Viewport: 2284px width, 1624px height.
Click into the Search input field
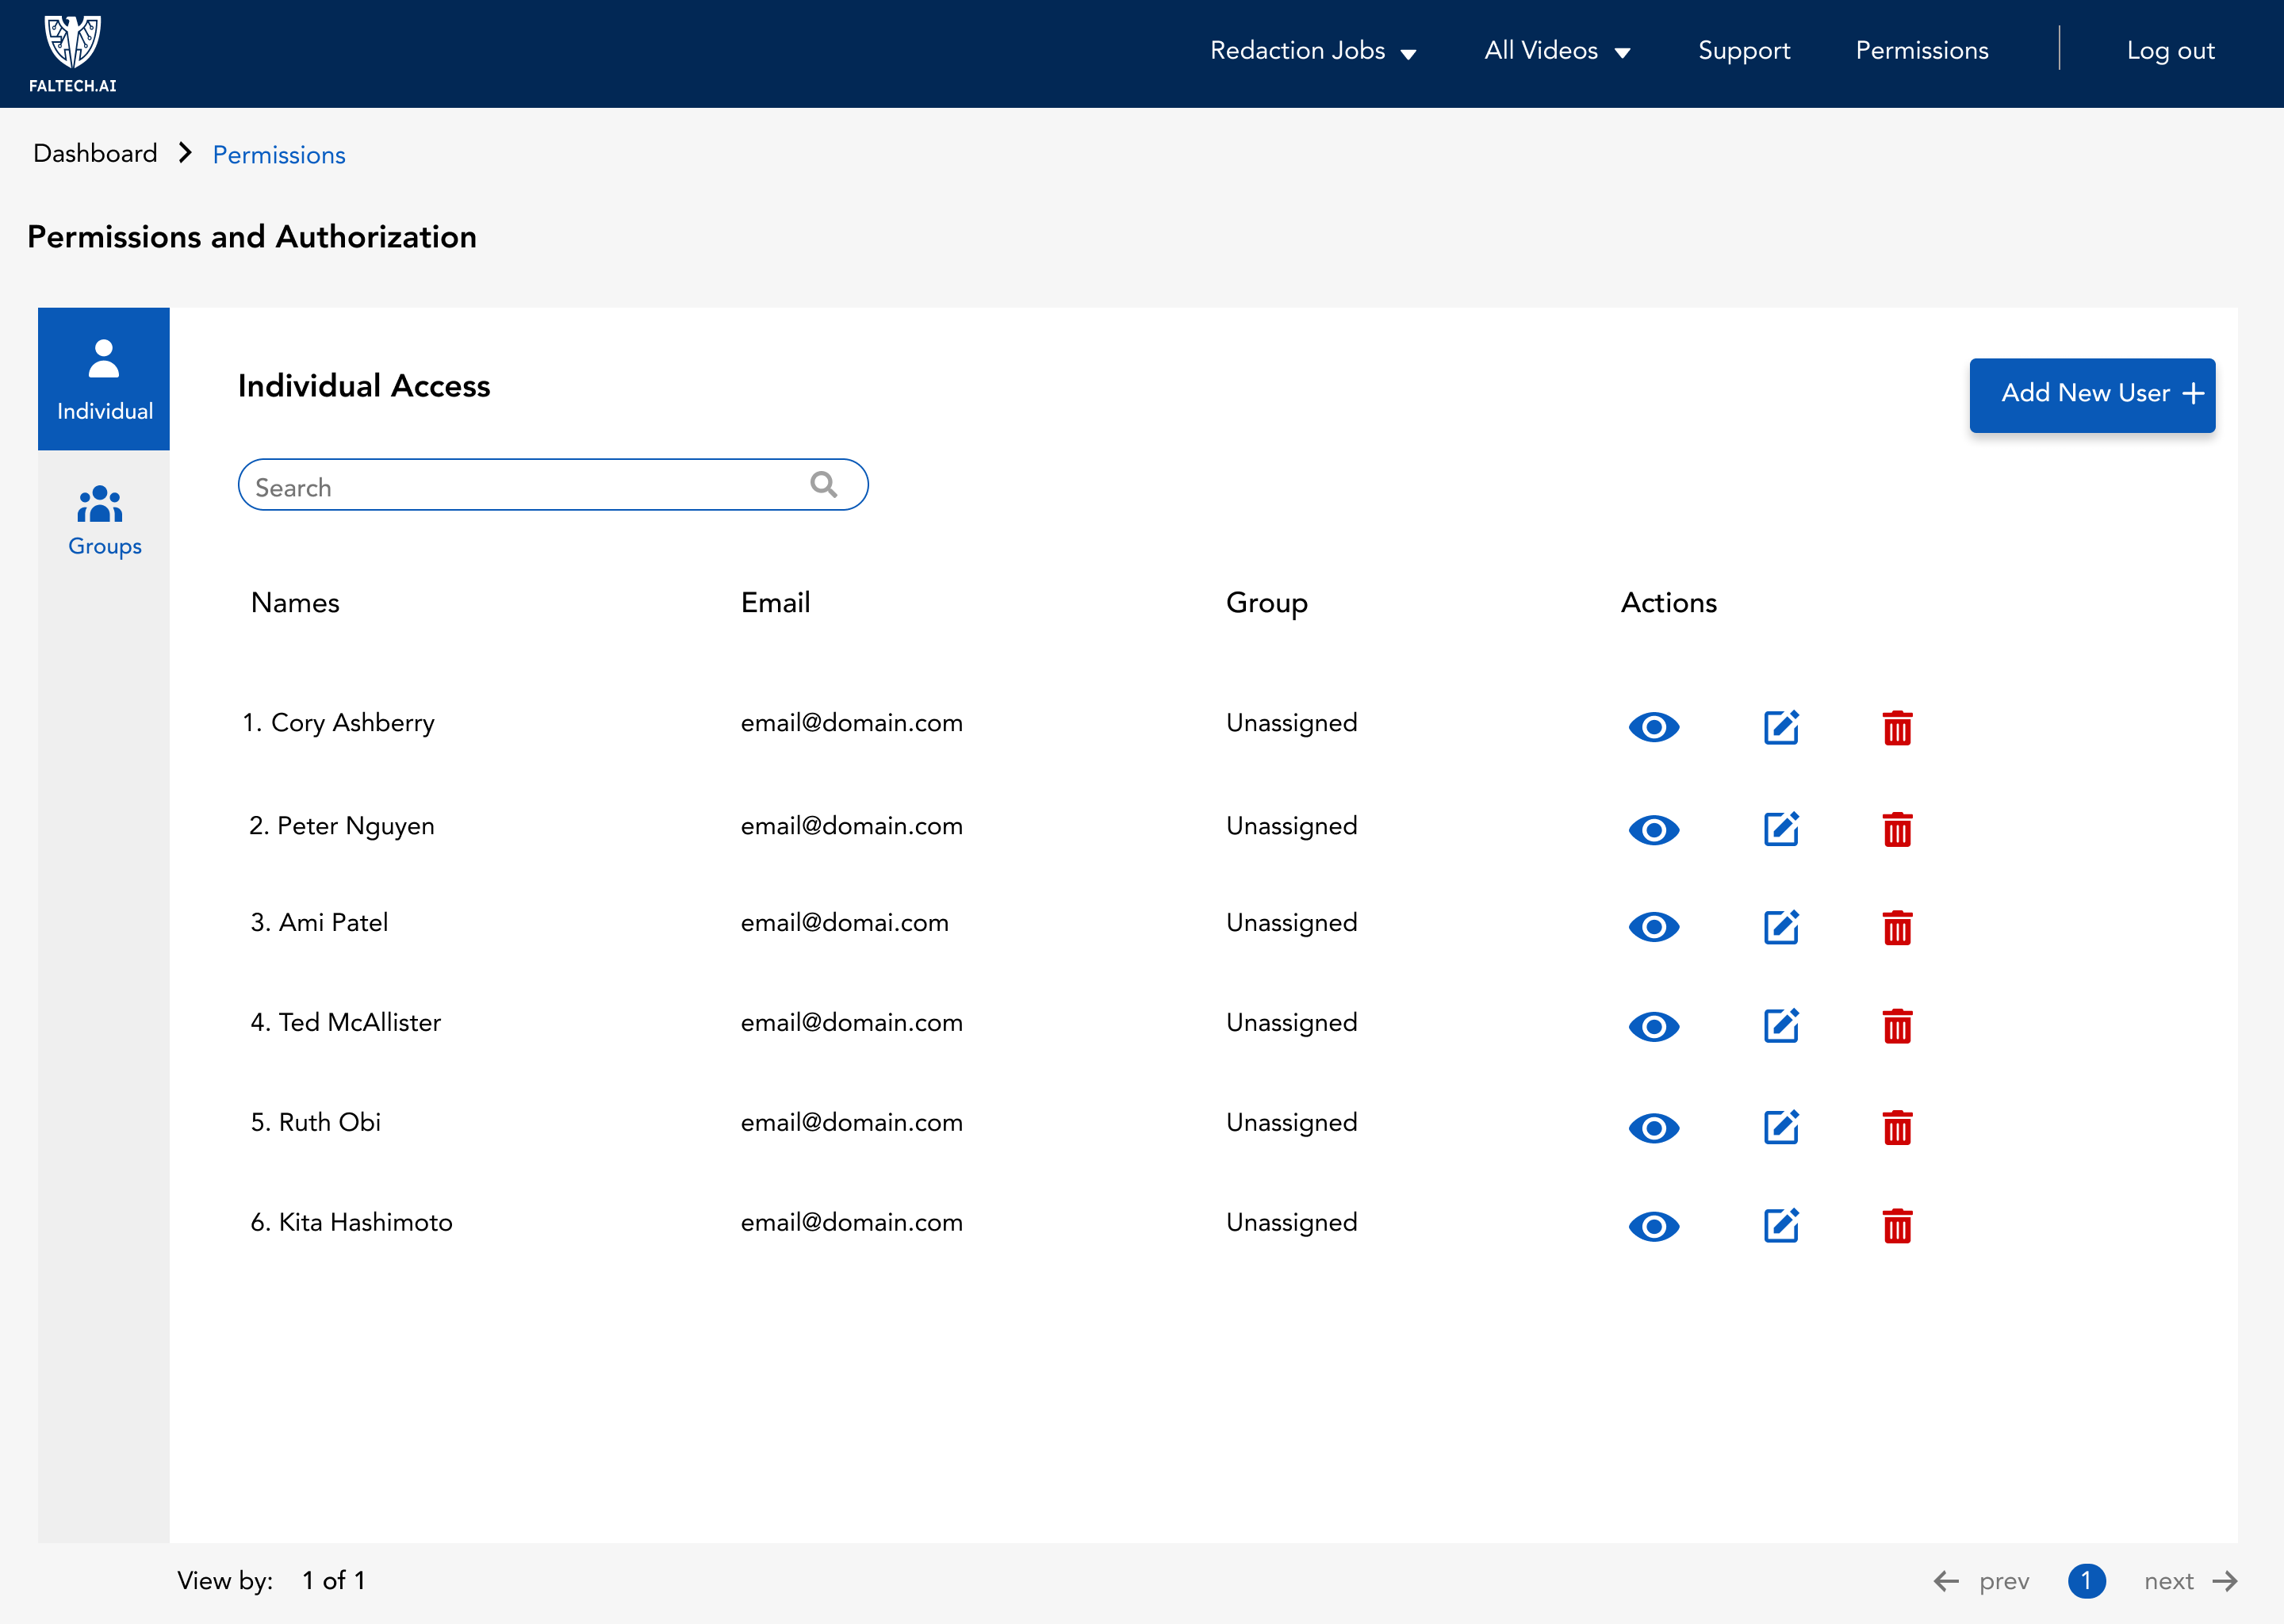pyautogui.click(x=552, y=485)
